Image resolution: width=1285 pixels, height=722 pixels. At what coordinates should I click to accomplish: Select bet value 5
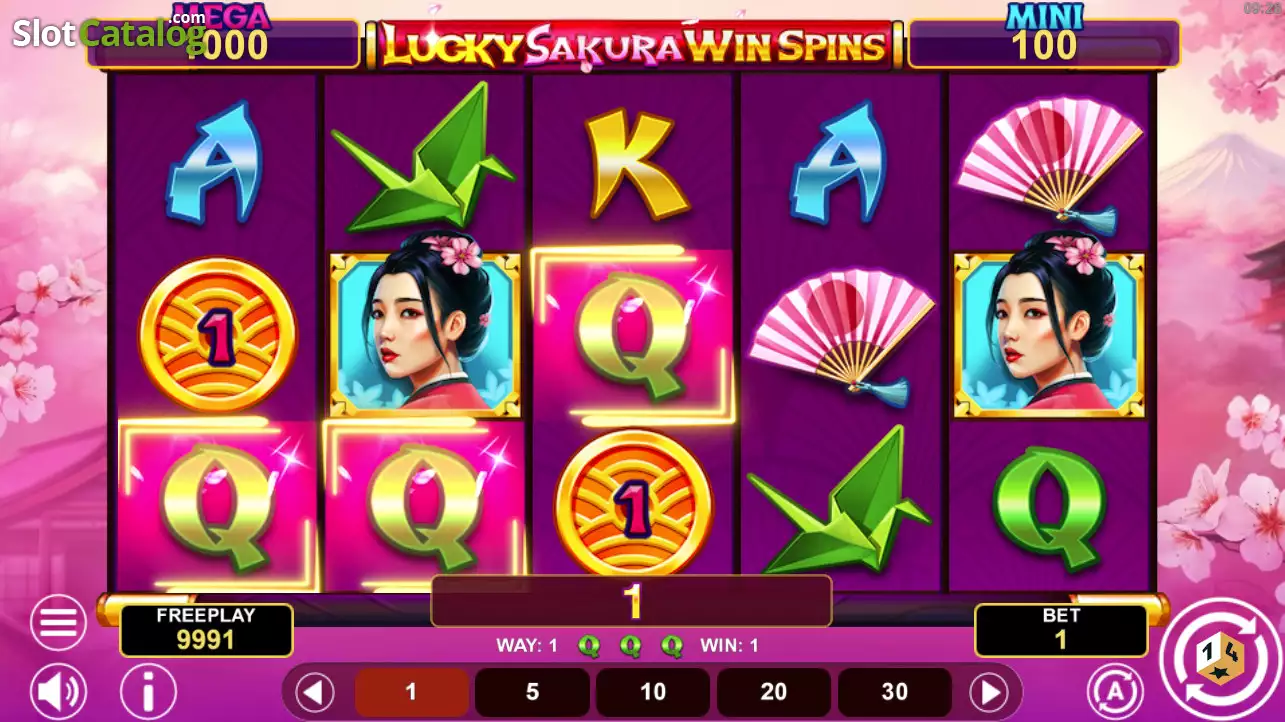click(x=532, y=692)
